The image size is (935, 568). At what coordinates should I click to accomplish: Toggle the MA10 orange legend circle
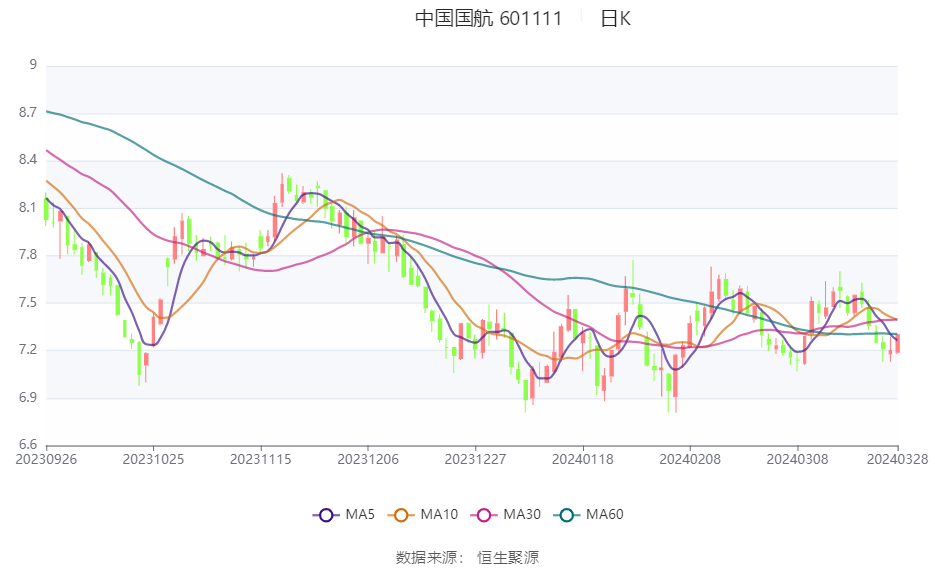click(x=401, y=515)
